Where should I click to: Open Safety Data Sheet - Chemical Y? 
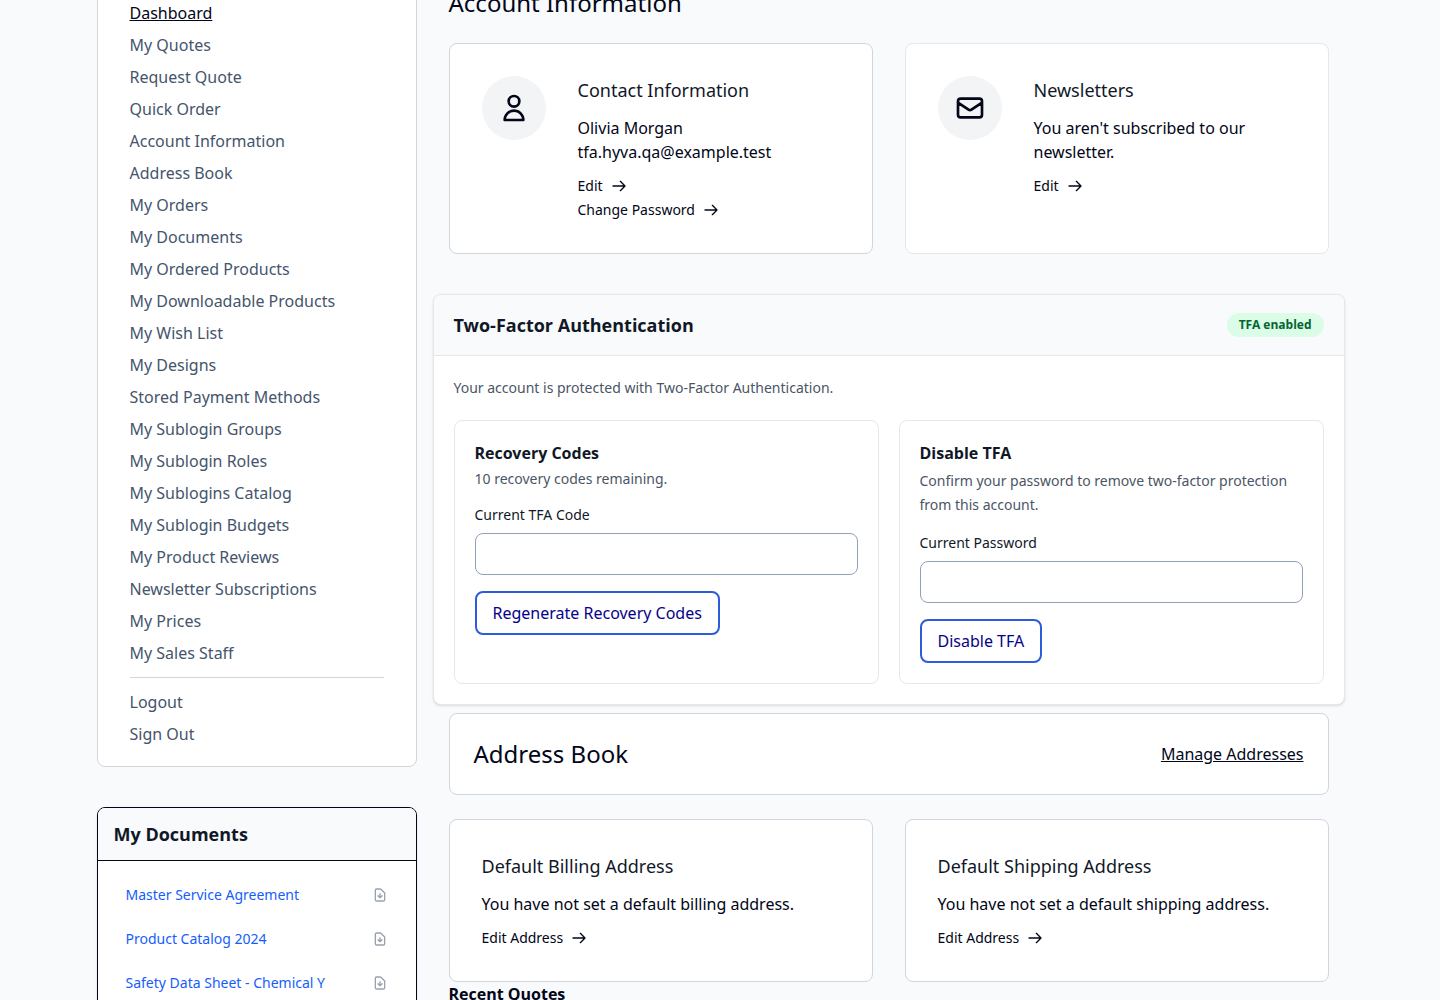(225, 983)
